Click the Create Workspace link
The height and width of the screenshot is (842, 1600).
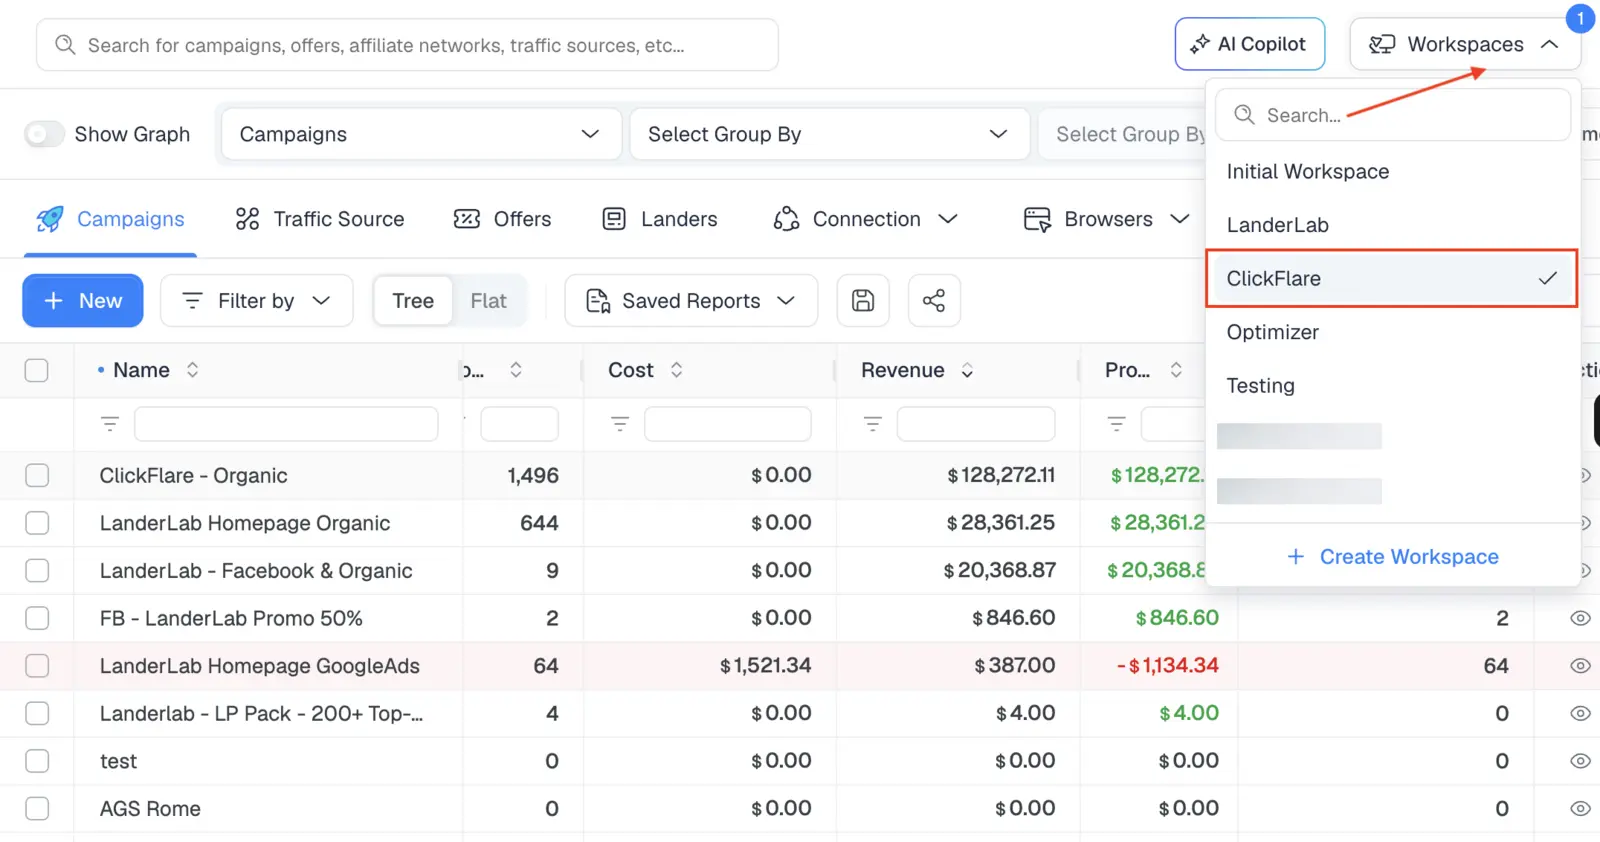click(1393, 557)
